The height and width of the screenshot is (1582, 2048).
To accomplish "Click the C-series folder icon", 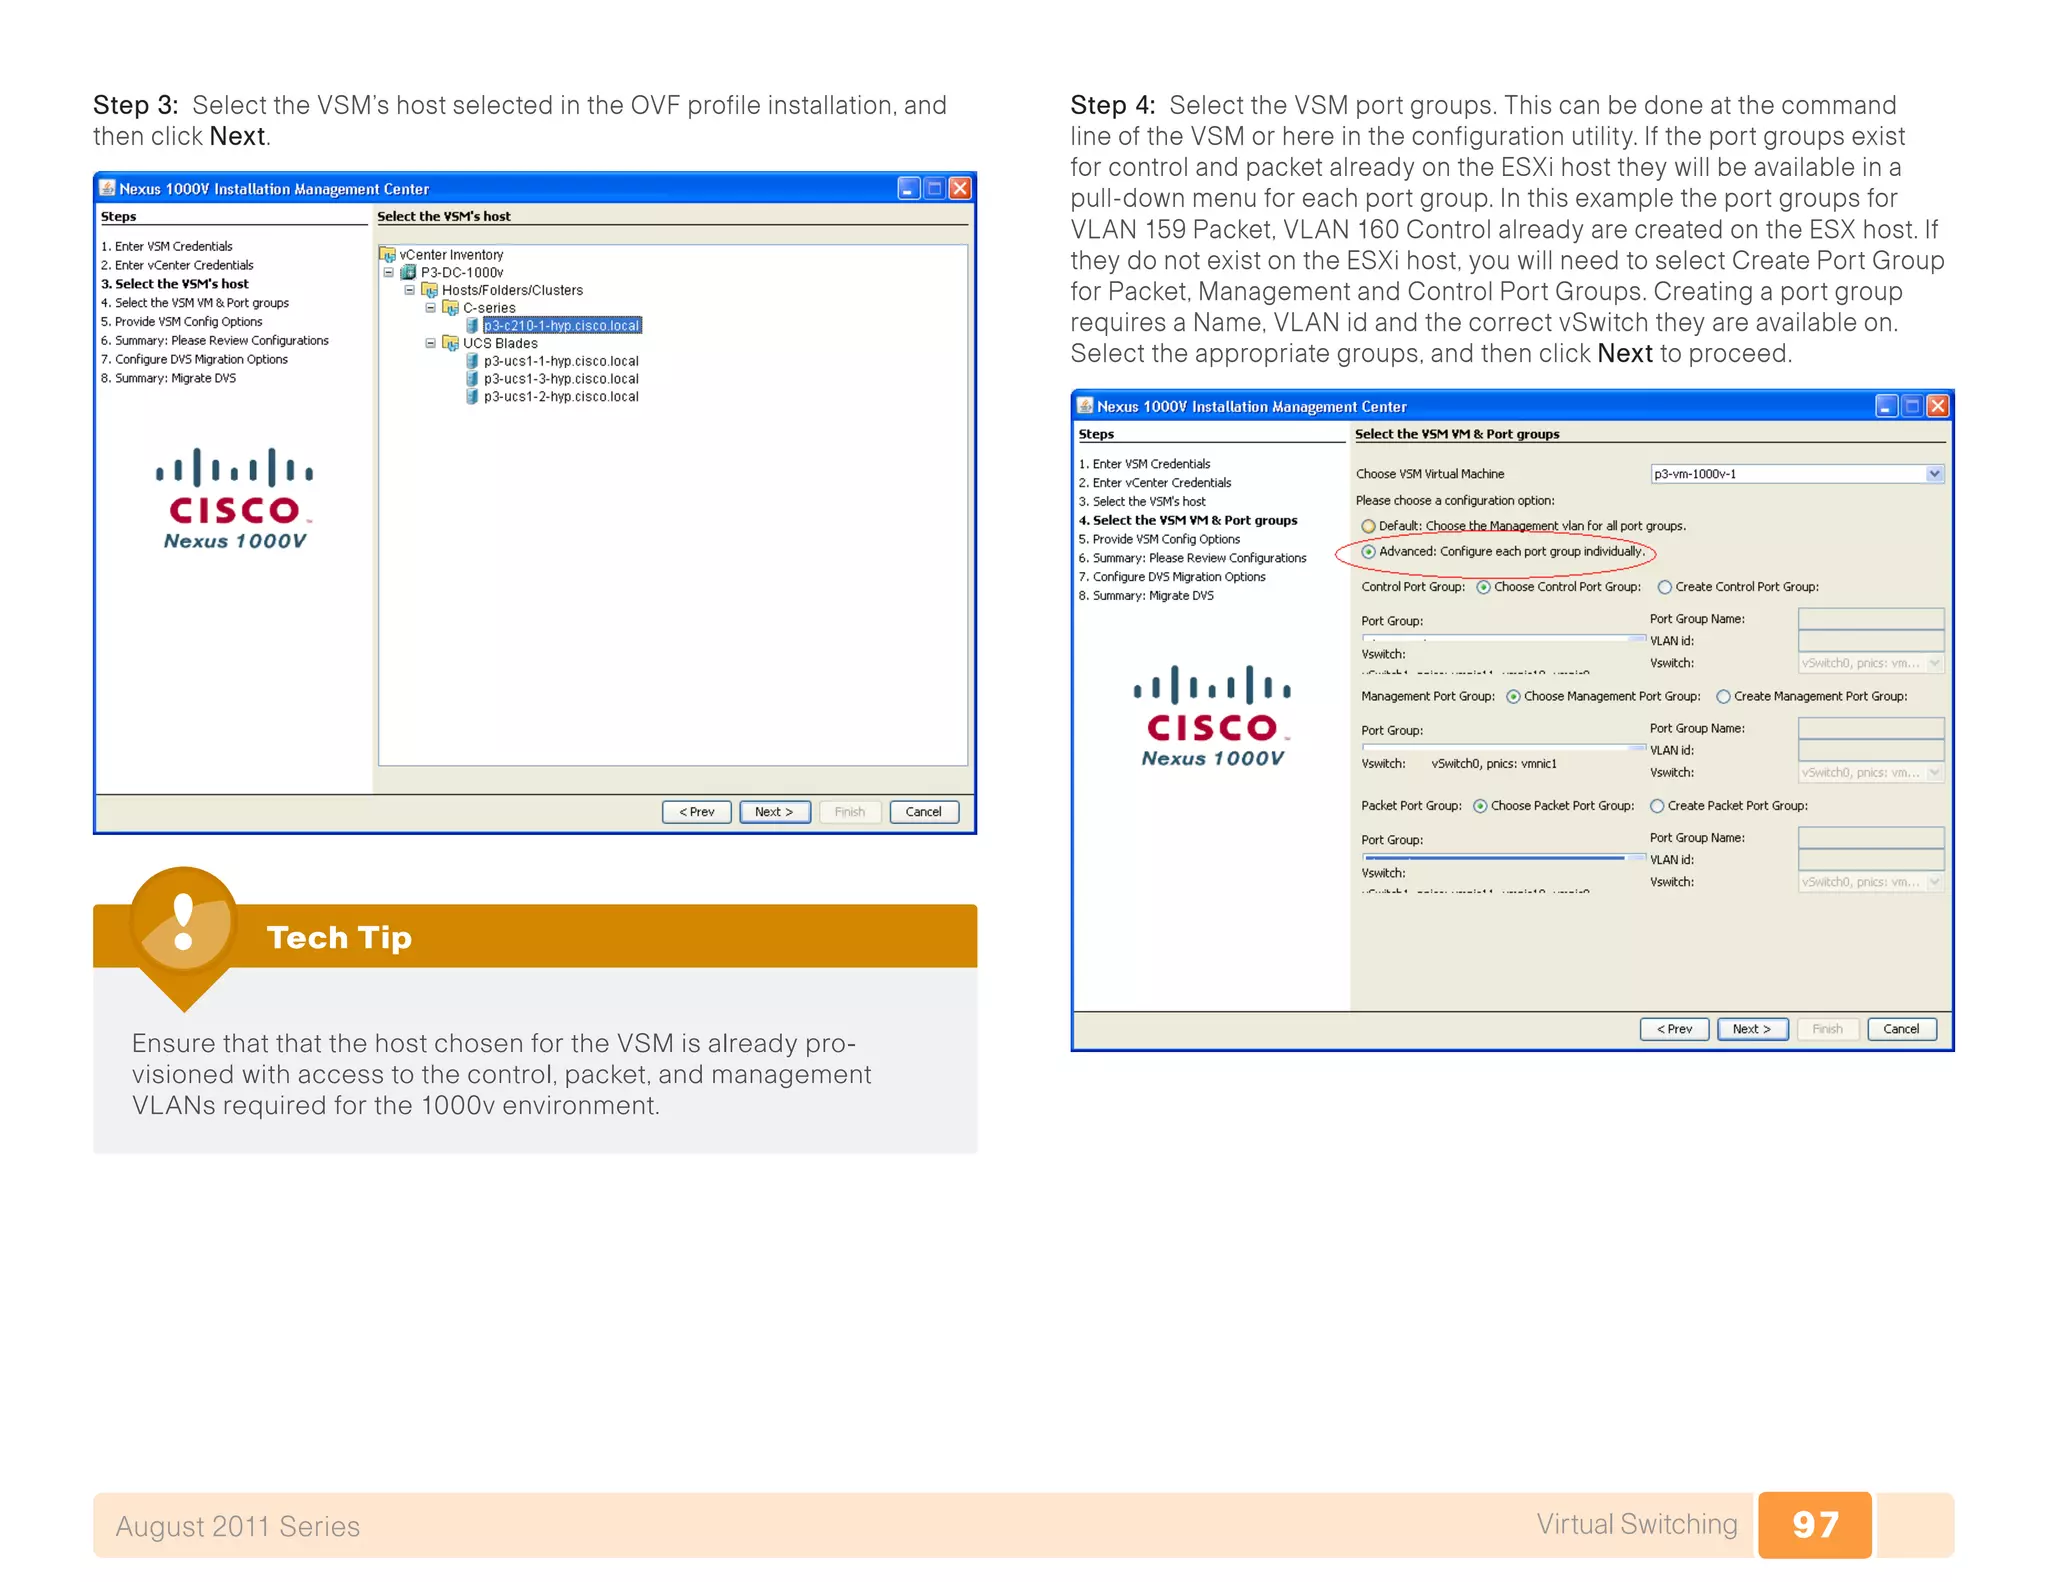I will coord(450,308).
